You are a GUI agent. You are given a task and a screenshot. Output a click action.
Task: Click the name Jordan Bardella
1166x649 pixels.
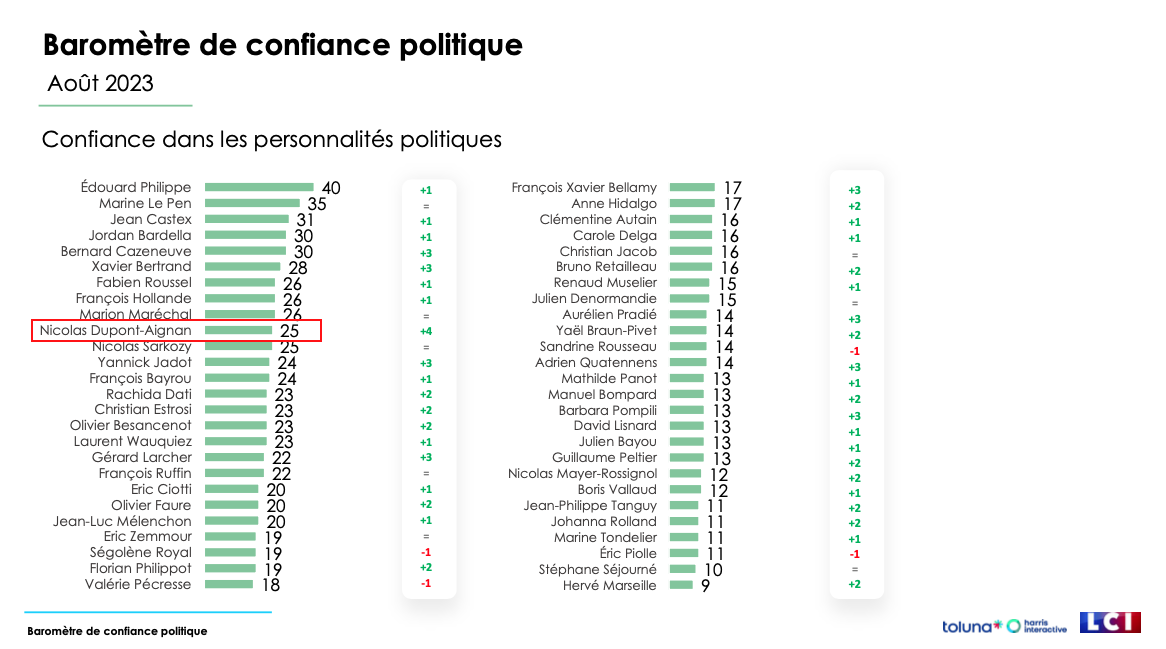point(140,235)
